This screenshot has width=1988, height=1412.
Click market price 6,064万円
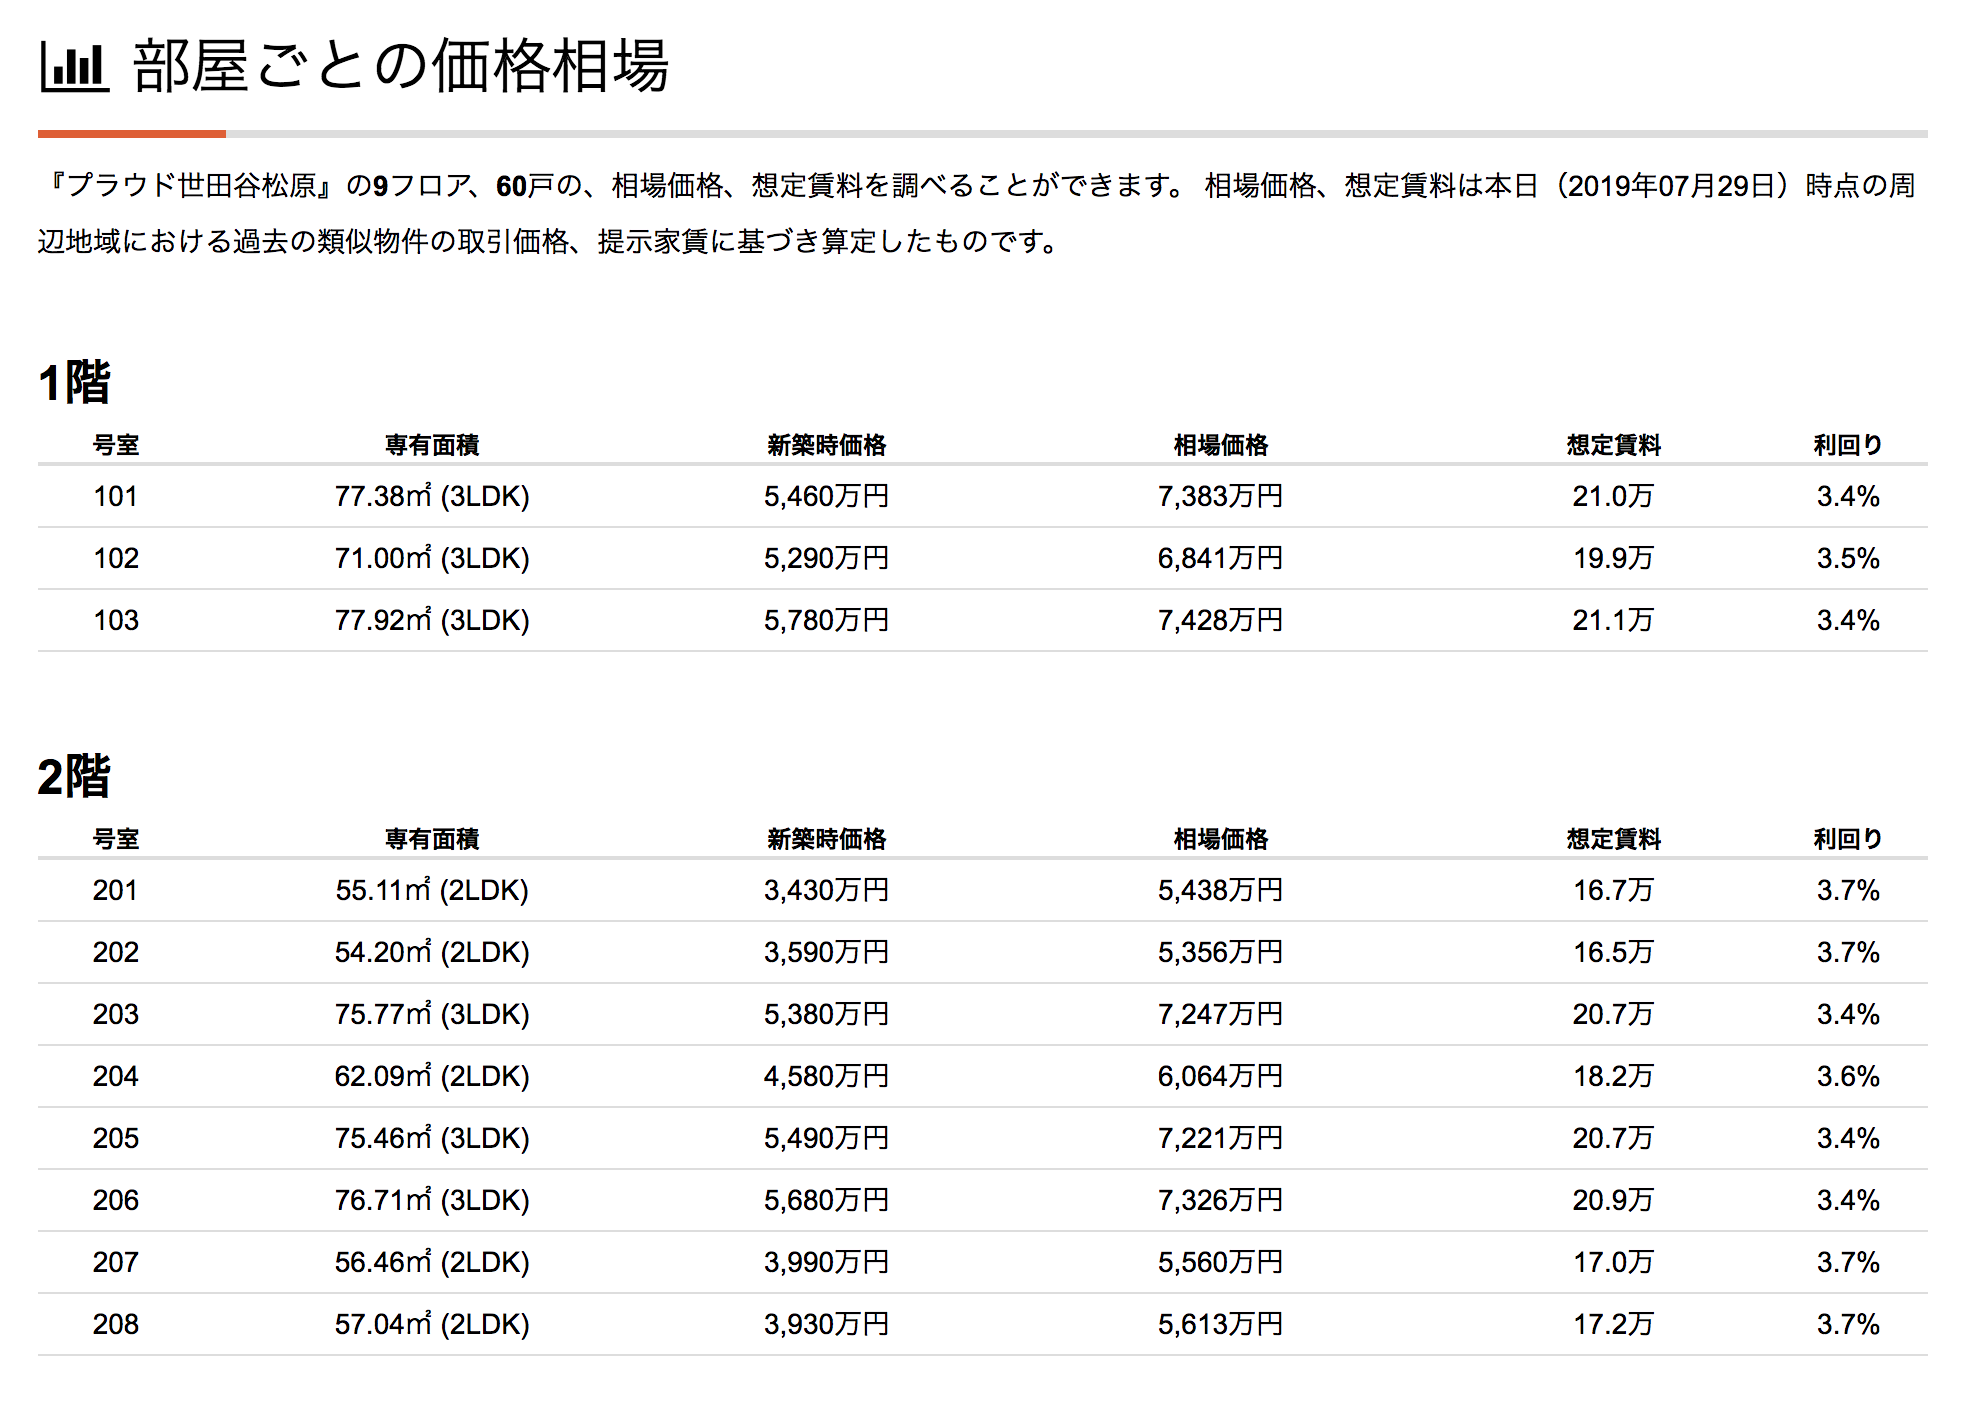[1220, 1076]
